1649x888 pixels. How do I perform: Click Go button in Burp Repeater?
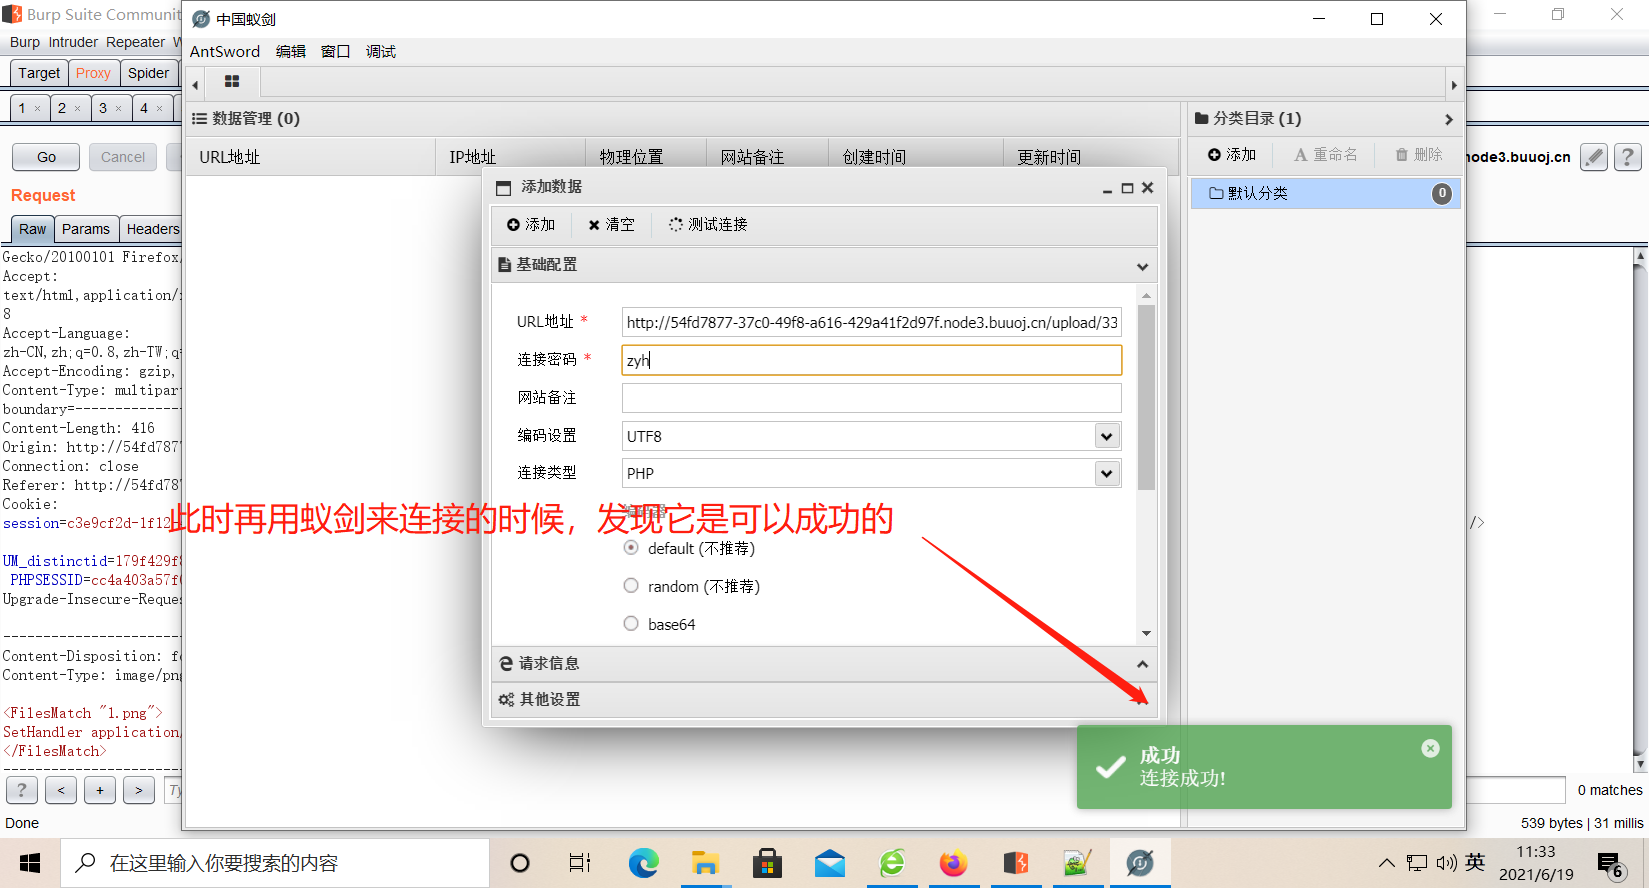click(x=47, y=157)
